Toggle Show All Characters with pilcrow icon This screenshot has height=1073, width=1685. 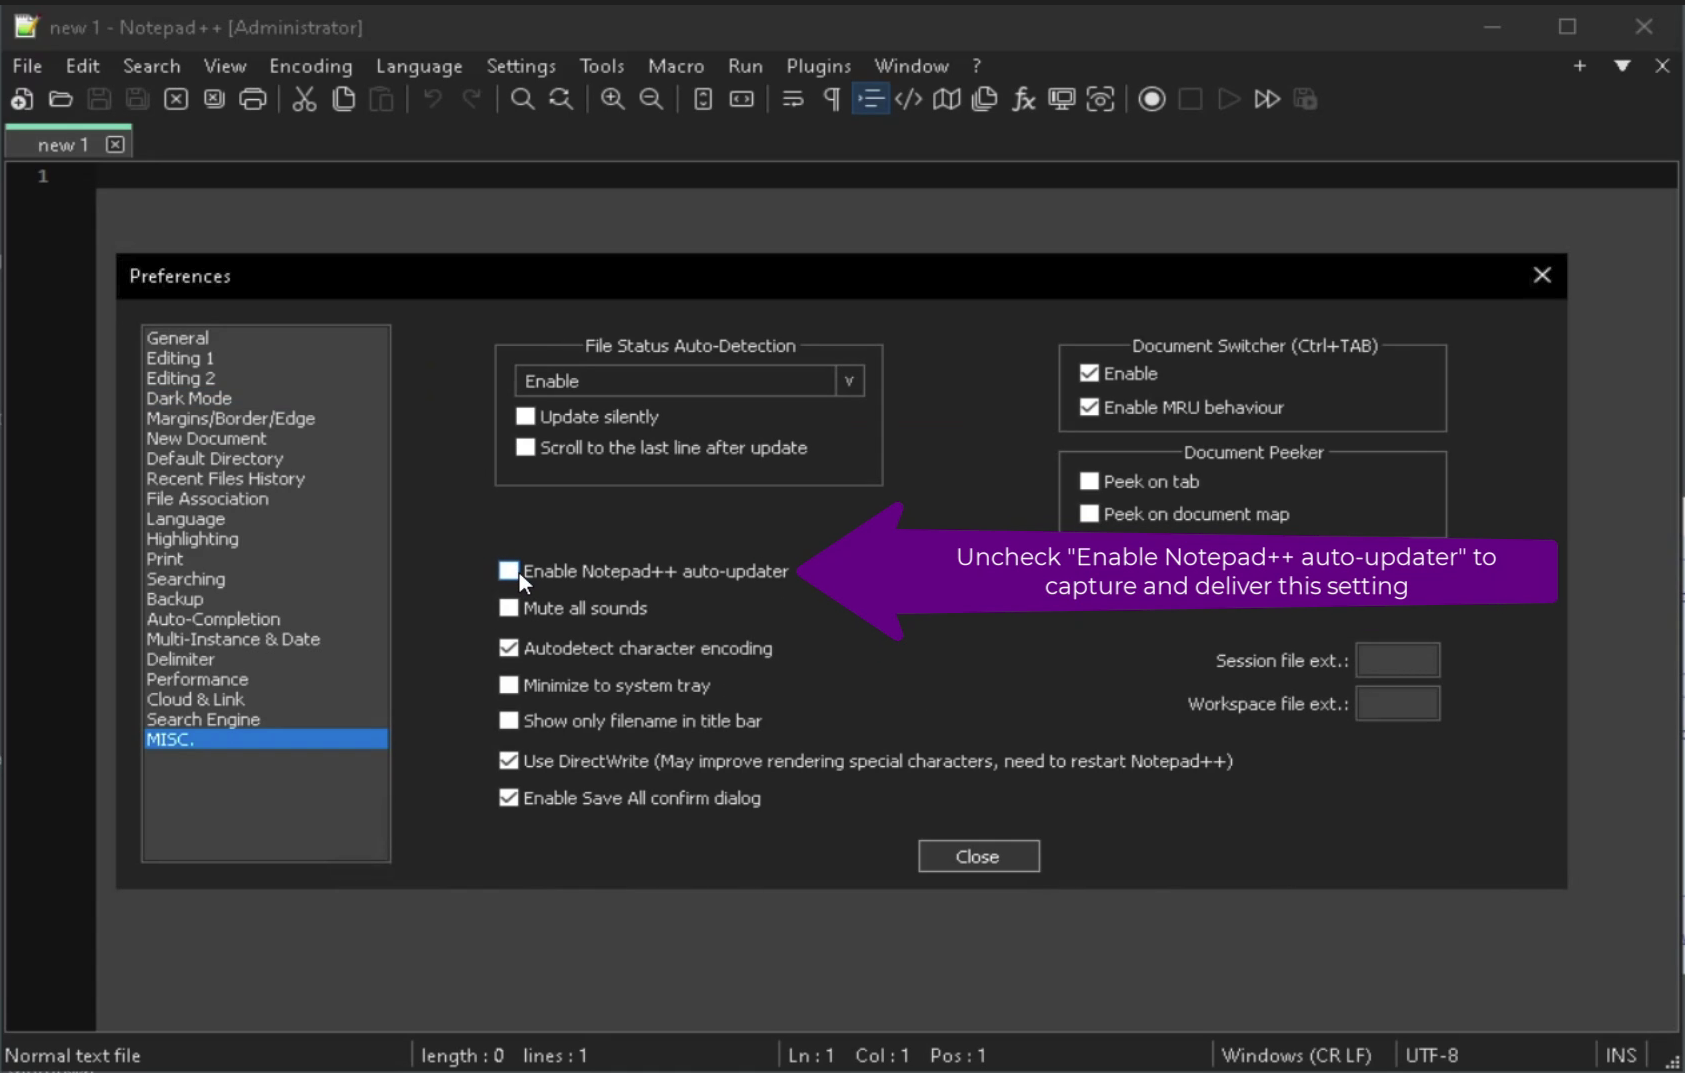click(x=831, y=99)
